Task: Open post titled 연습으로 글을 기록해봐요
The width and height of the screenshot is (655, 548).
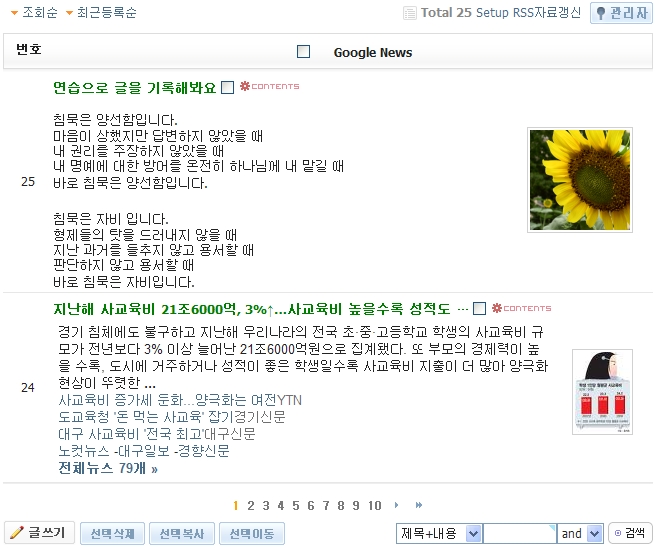Action: [135, 88]
